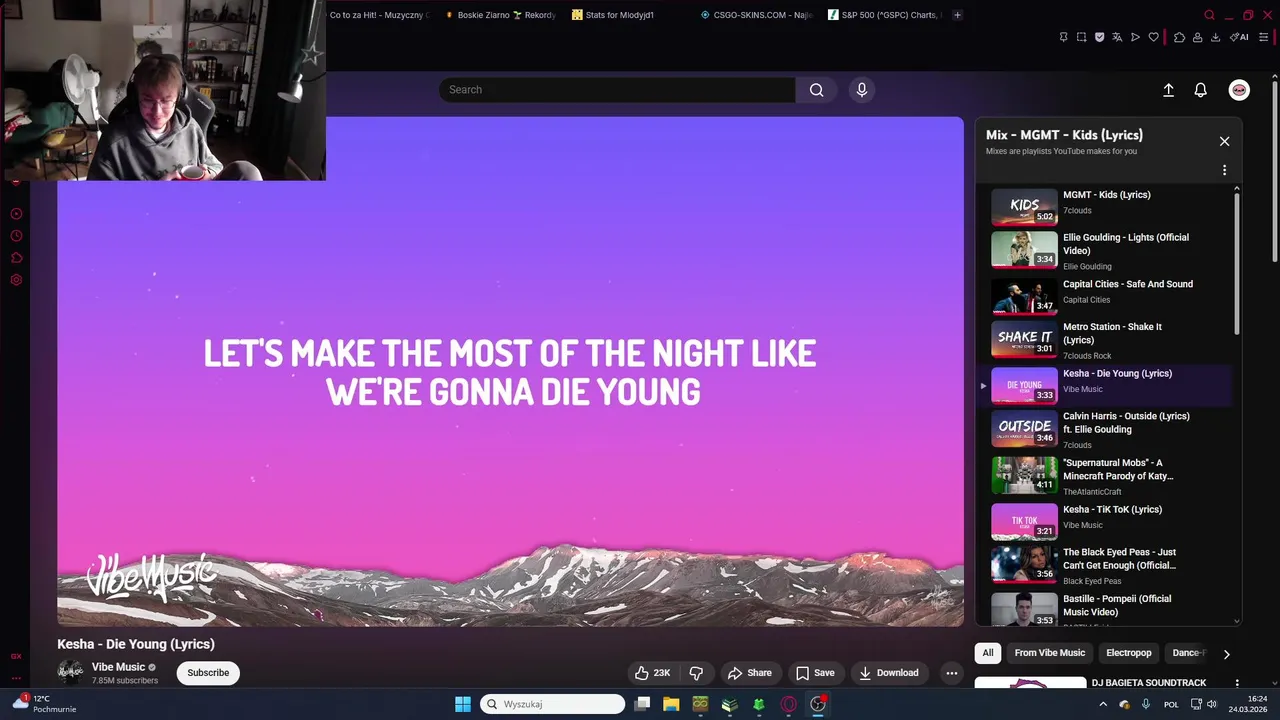
Task: Save the video to a playlist
Action: (x=815, y=673)
